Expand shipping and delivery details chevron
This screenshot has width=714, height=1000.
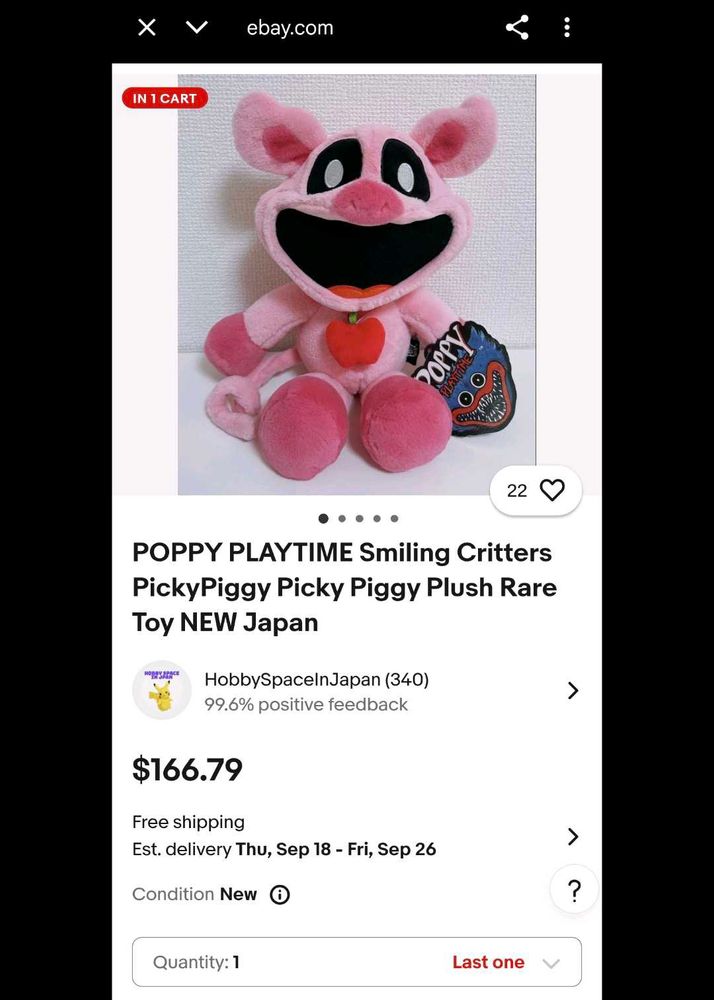tap(573, 836)
